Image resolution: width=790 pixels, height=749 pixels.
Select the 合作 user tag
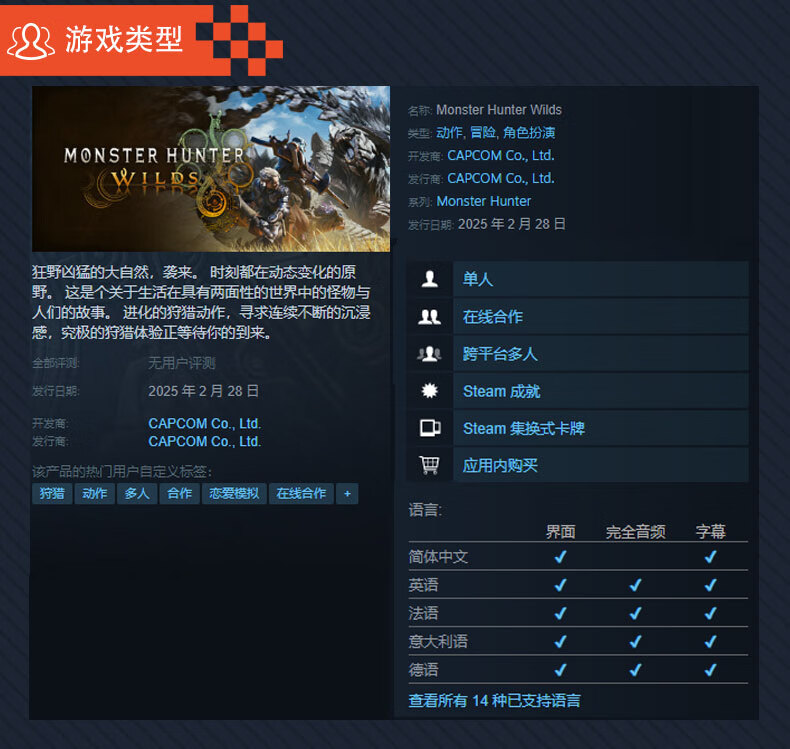(180, 494)
